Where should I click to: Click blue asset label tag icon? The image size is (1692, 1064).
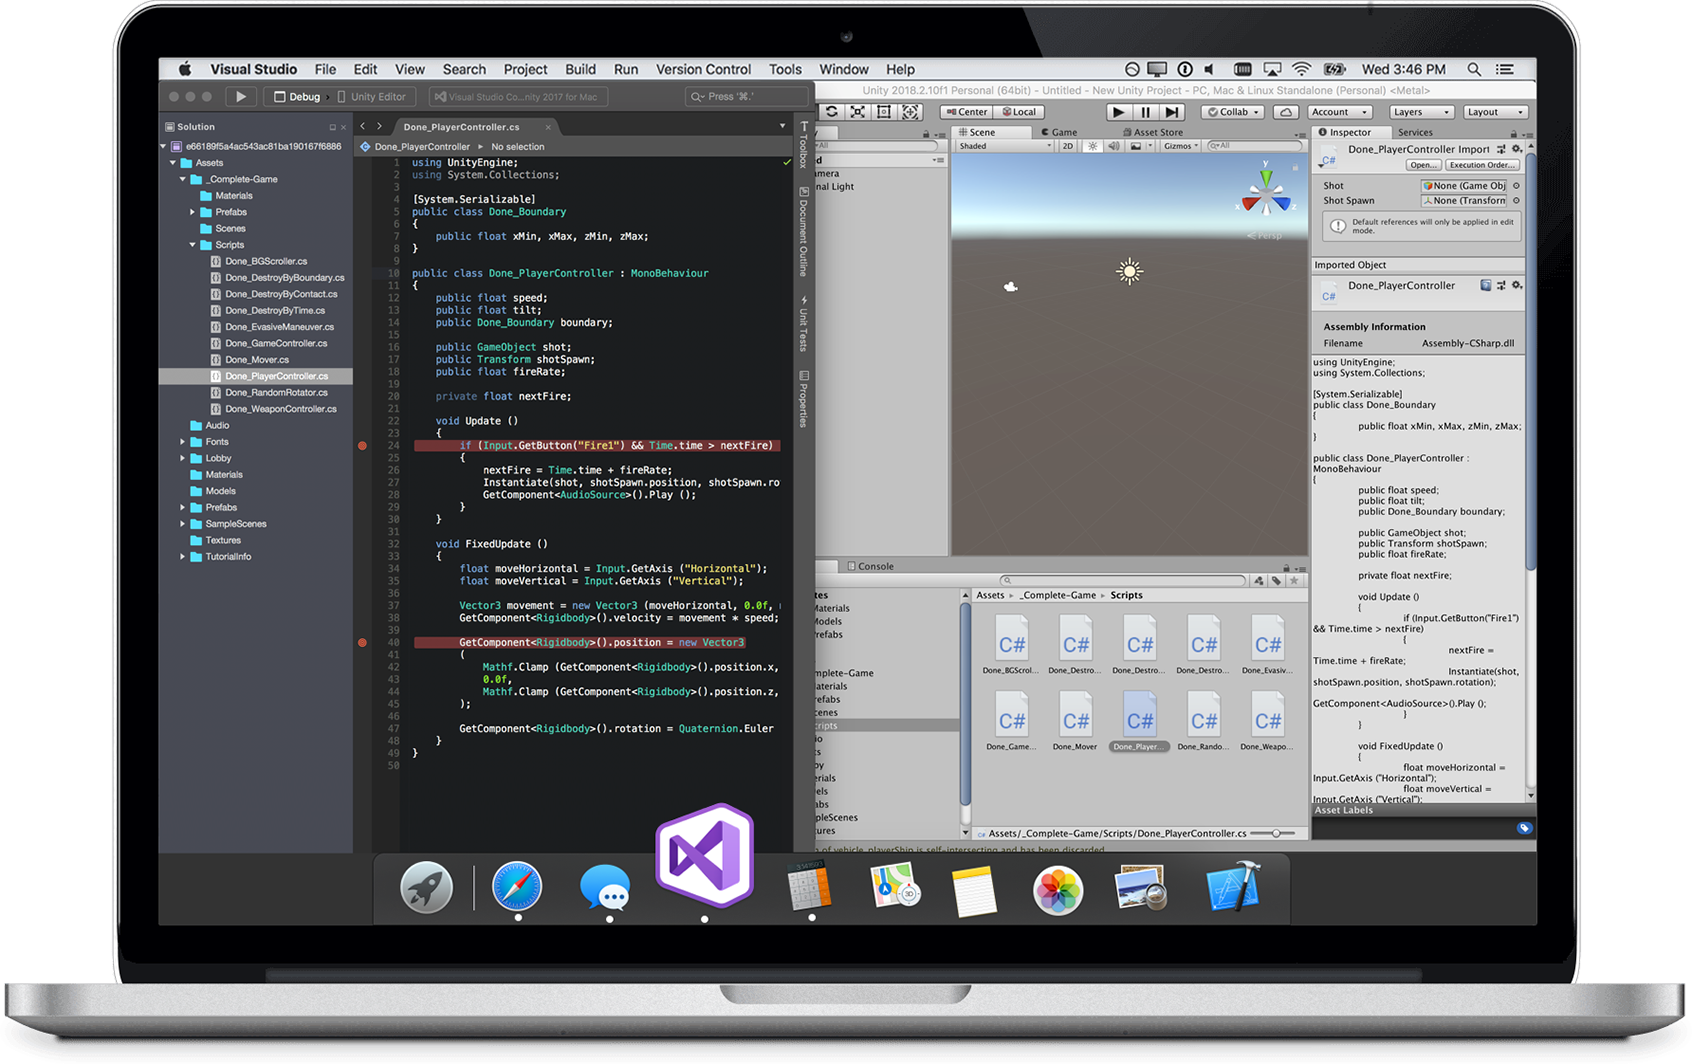tap(1523, 828)
